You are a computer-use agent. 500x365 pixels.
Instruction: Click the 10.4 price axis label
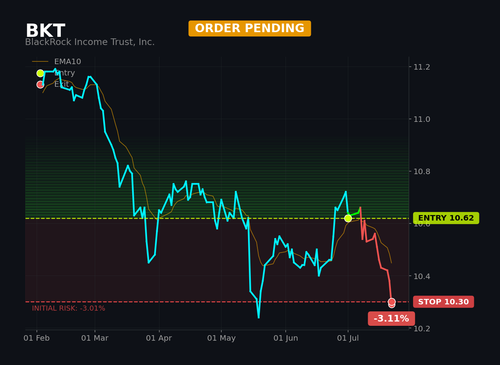pos(422,276)
